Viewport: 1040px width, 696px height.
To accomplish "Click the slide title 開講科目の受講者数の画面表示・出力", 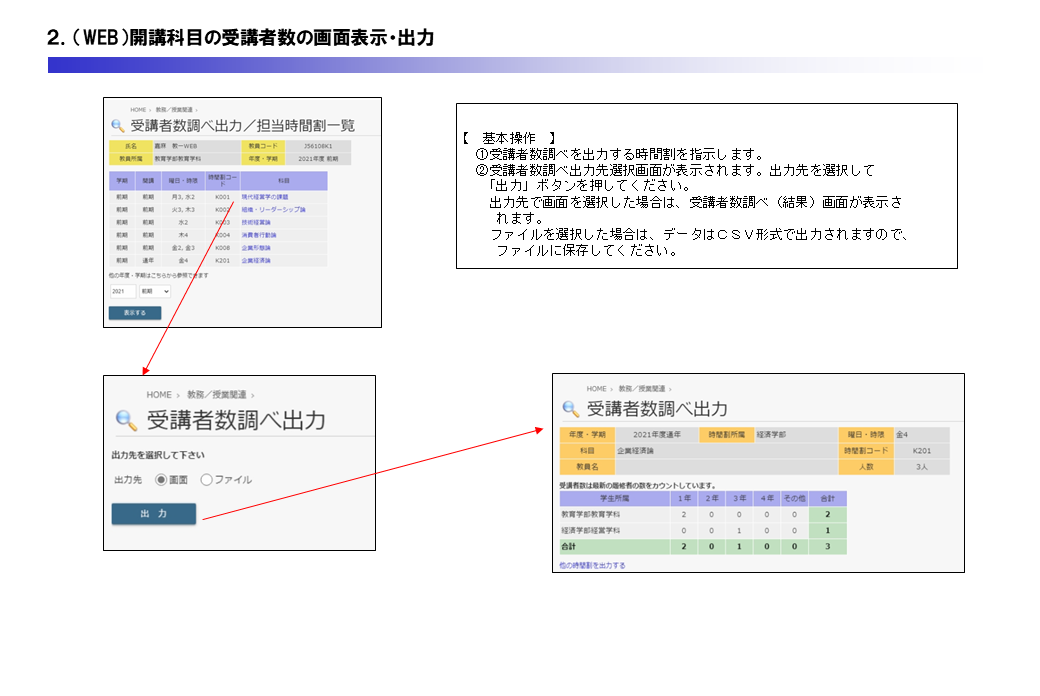I will (281, 37).
